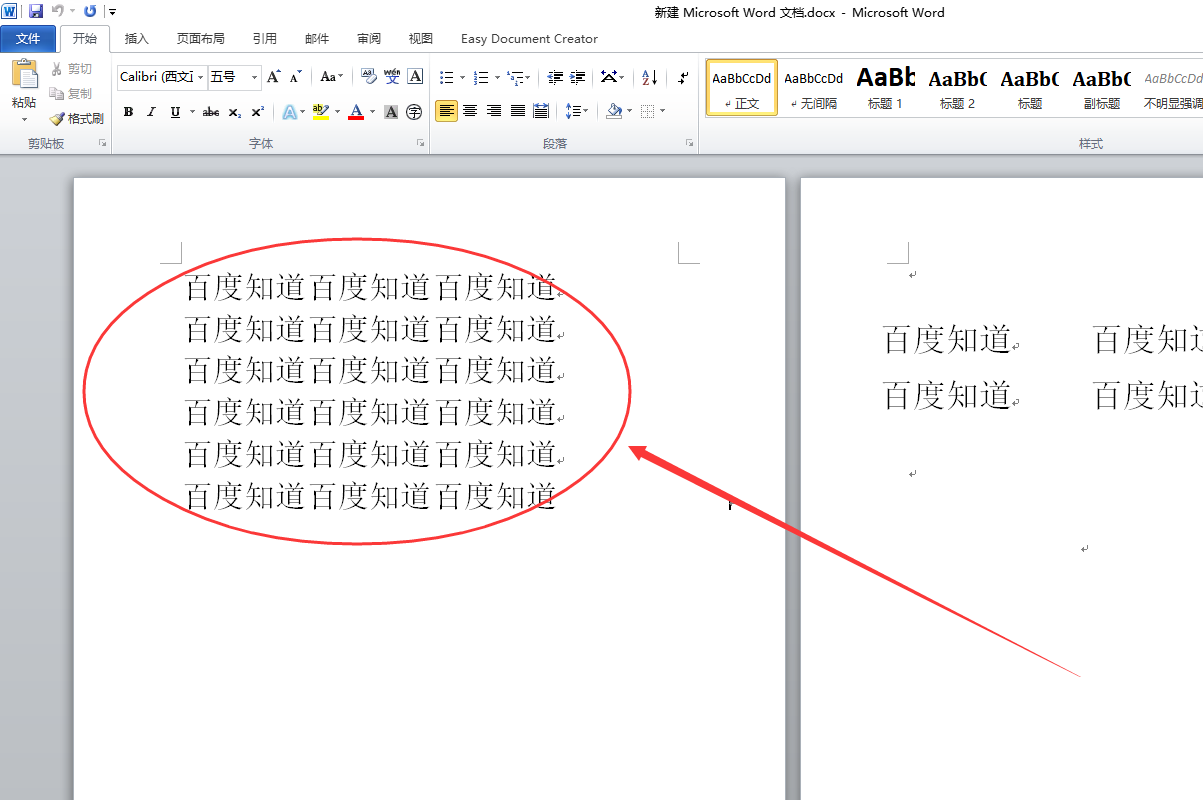This screenshot has width=1203, height=800.
Task: Open the Clipboard pane launcher
Action: [x=102, y=144]
